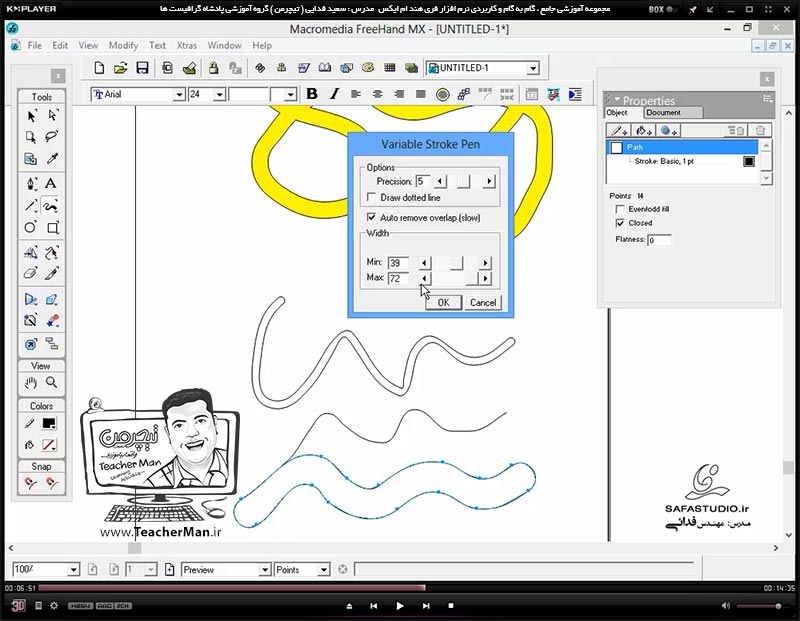
Task: Select the Pointer tool in Tools panel
Action: coord(31,116)
